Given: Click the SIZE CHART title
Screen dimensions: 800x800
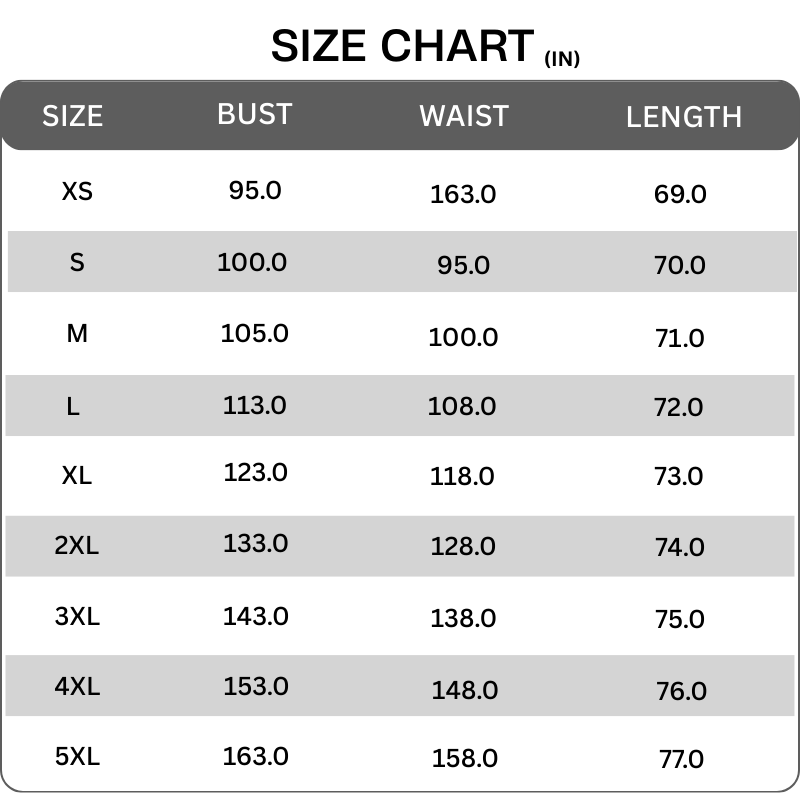Looking at the screenshot, I should click(x=402, y=46).
